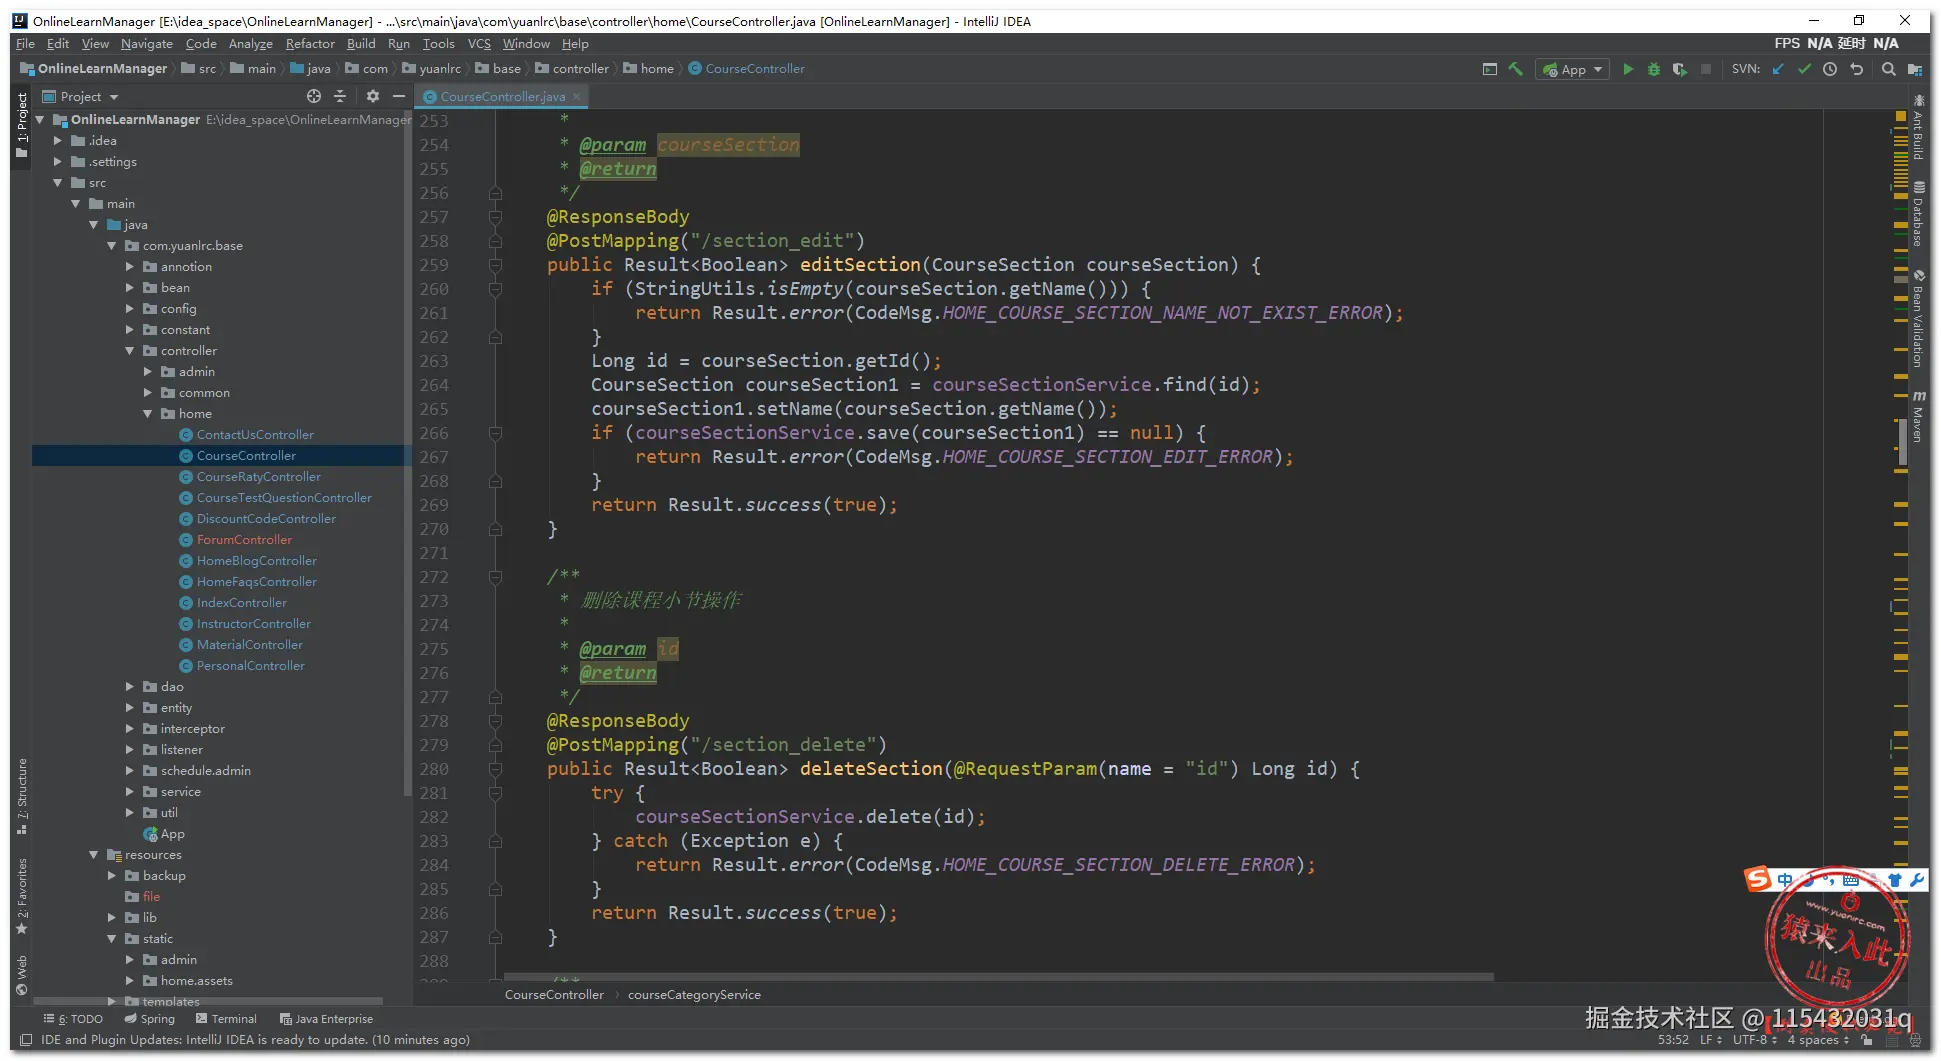Click the Build Project hammer icon

point(1516,69)
